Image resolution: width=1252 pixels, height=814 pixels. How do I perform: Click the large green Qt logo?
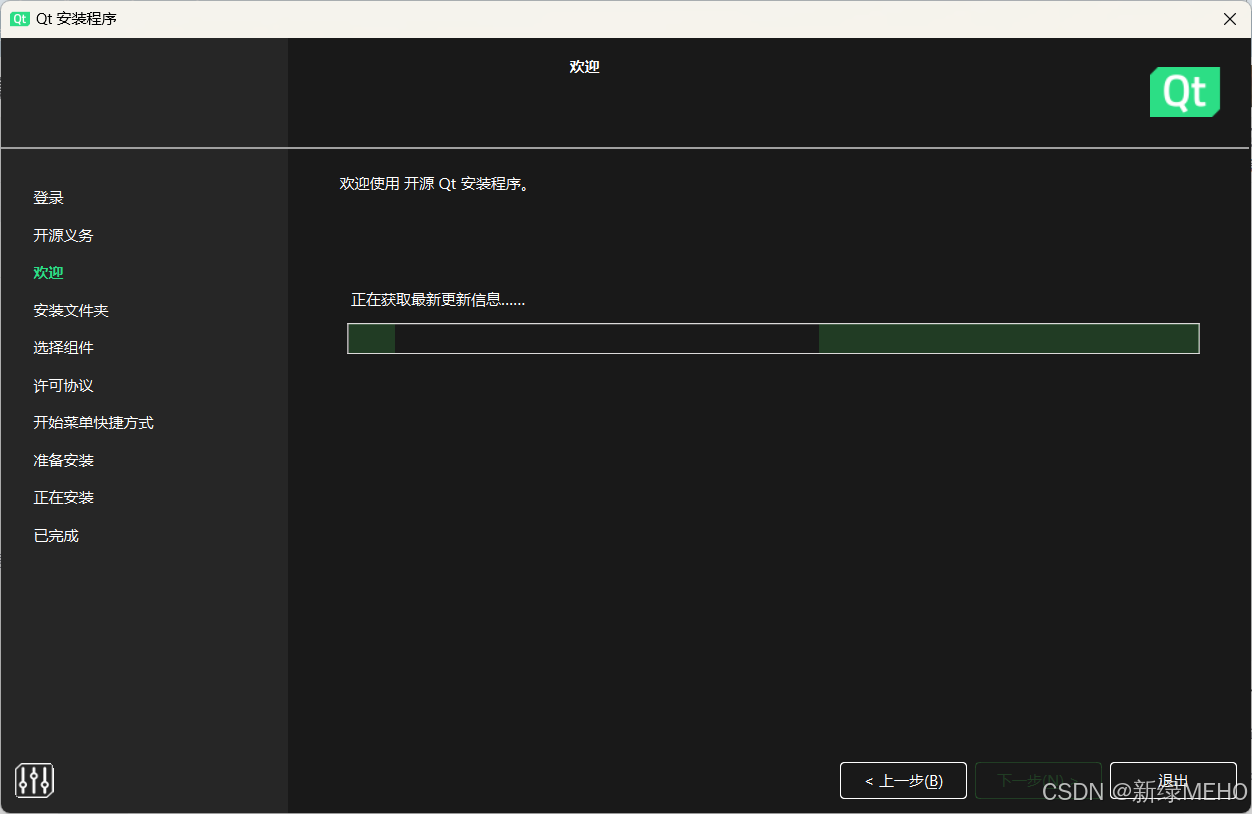1185,92
